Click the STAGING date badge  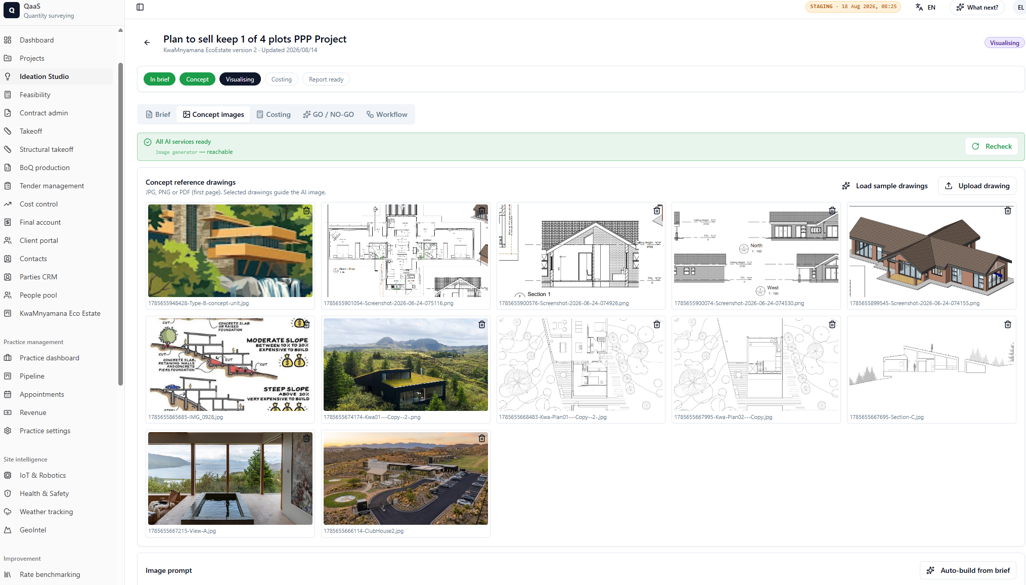coord(853,7)
